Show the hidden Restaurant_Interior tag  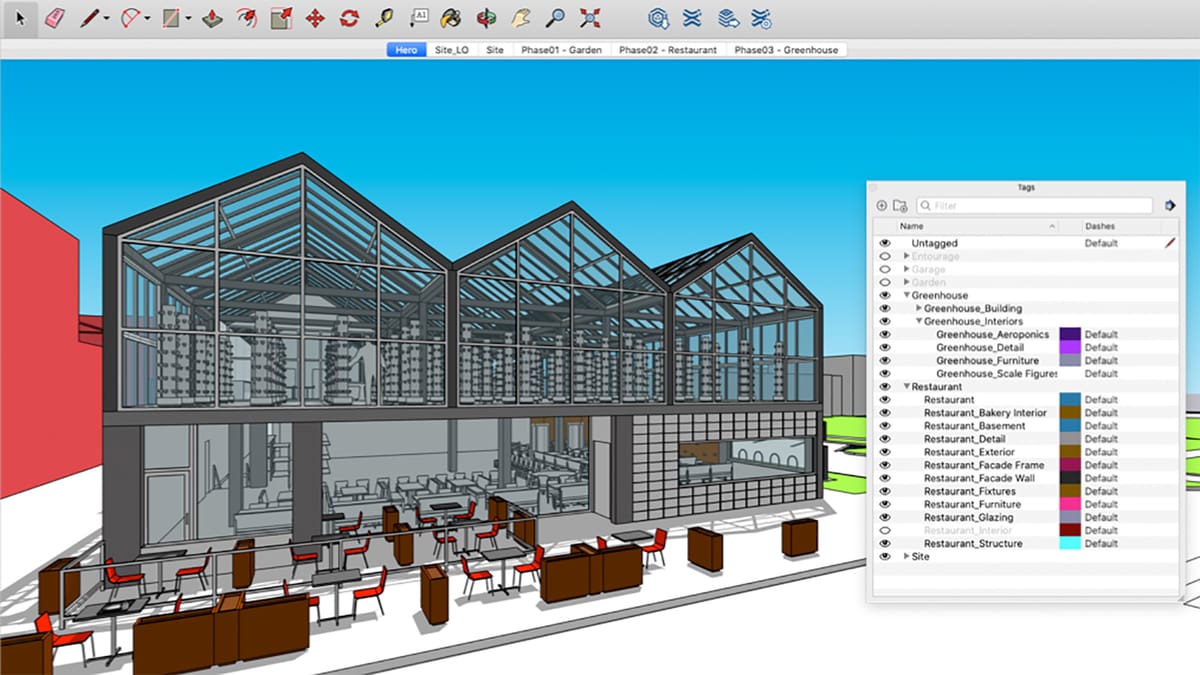tap(884, 531)
